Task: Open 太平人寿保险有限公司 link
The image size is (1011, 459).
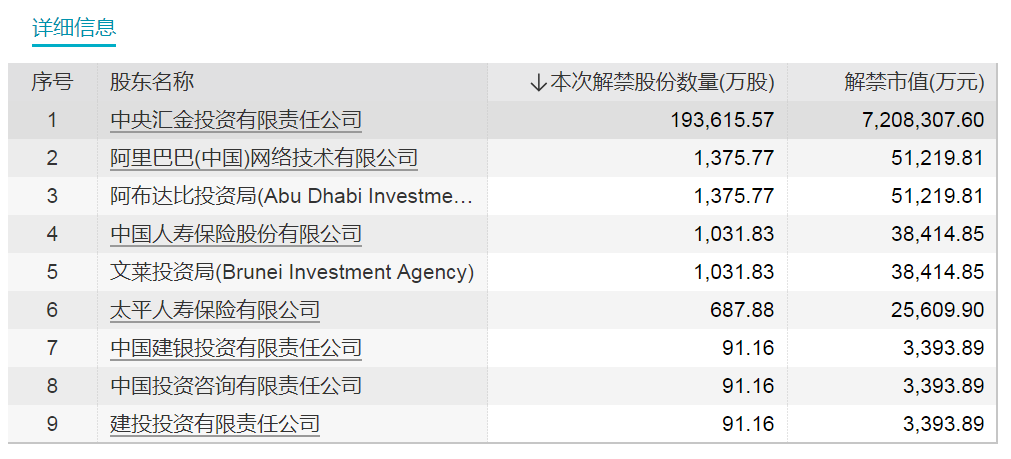Action: tap(215, 310)
